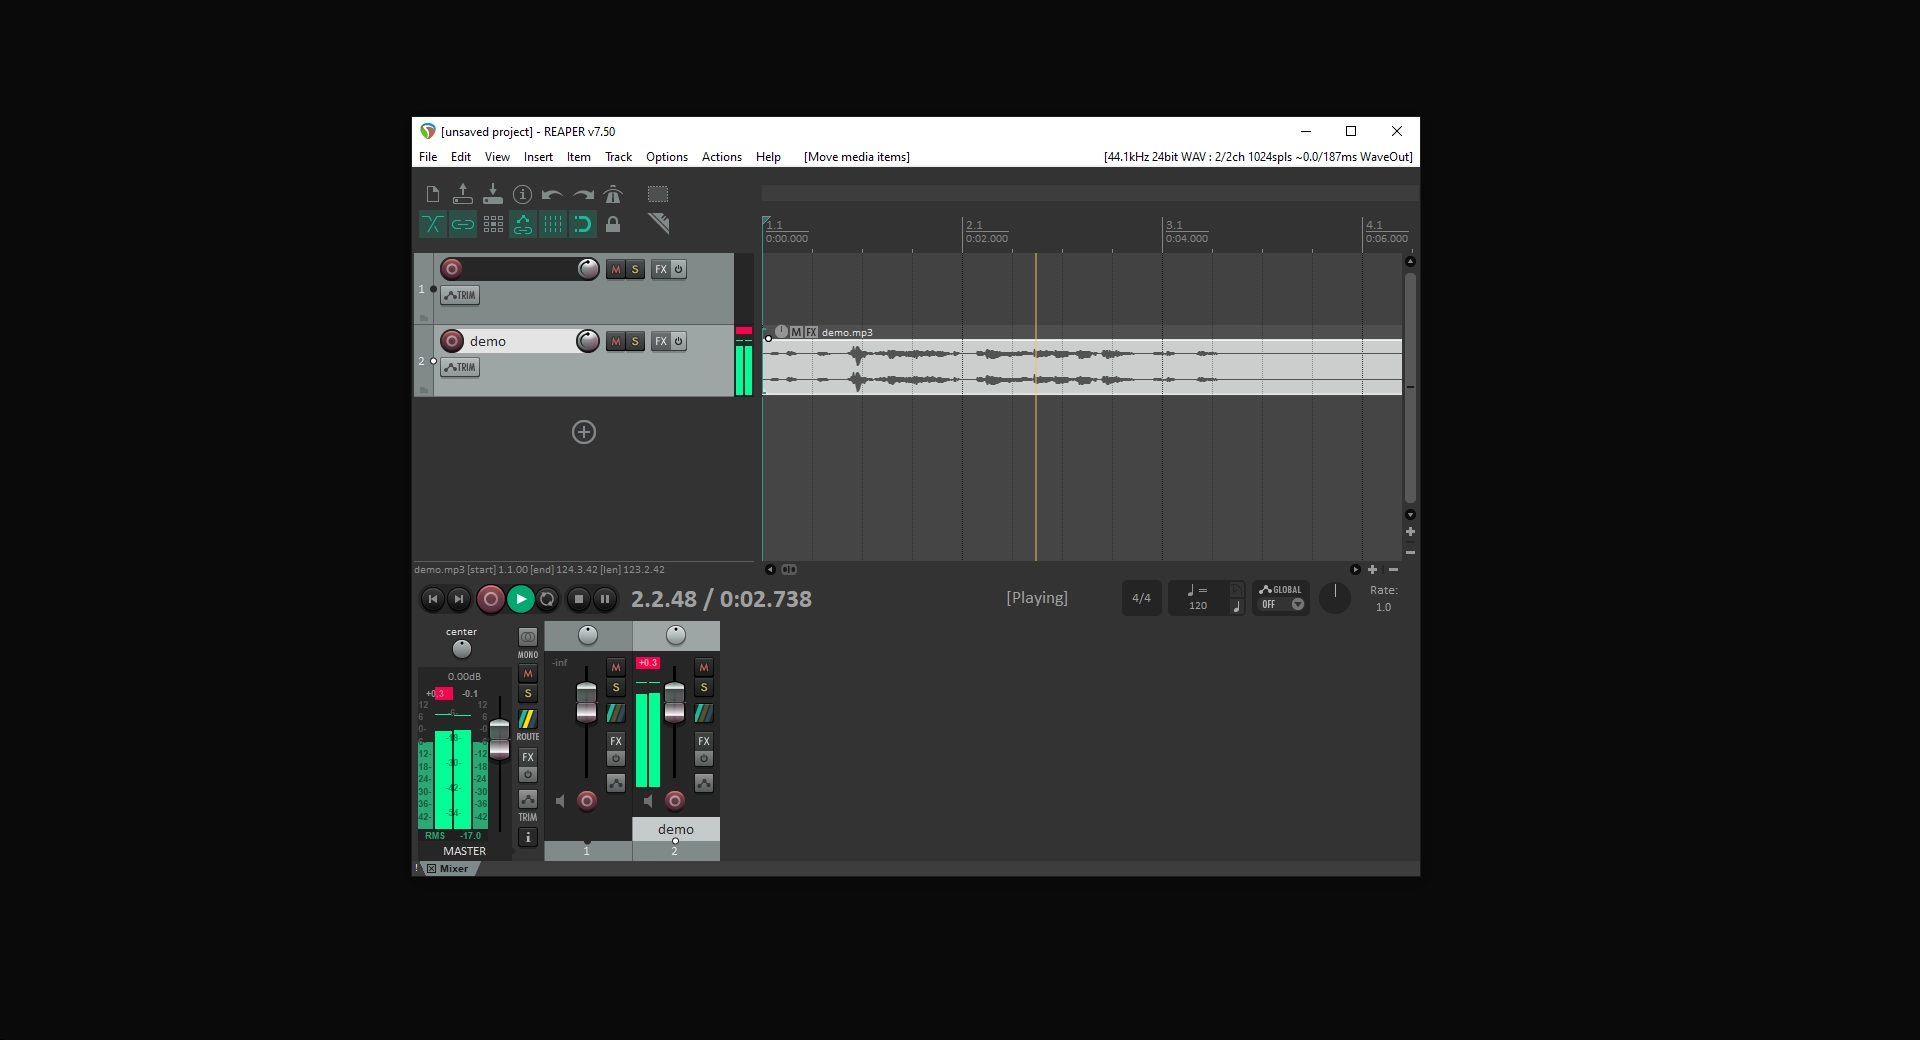1920x1040 pixels.
Task: Toggle the locking padlock icon
Action: pyautogui.click(x=613, y=225)
